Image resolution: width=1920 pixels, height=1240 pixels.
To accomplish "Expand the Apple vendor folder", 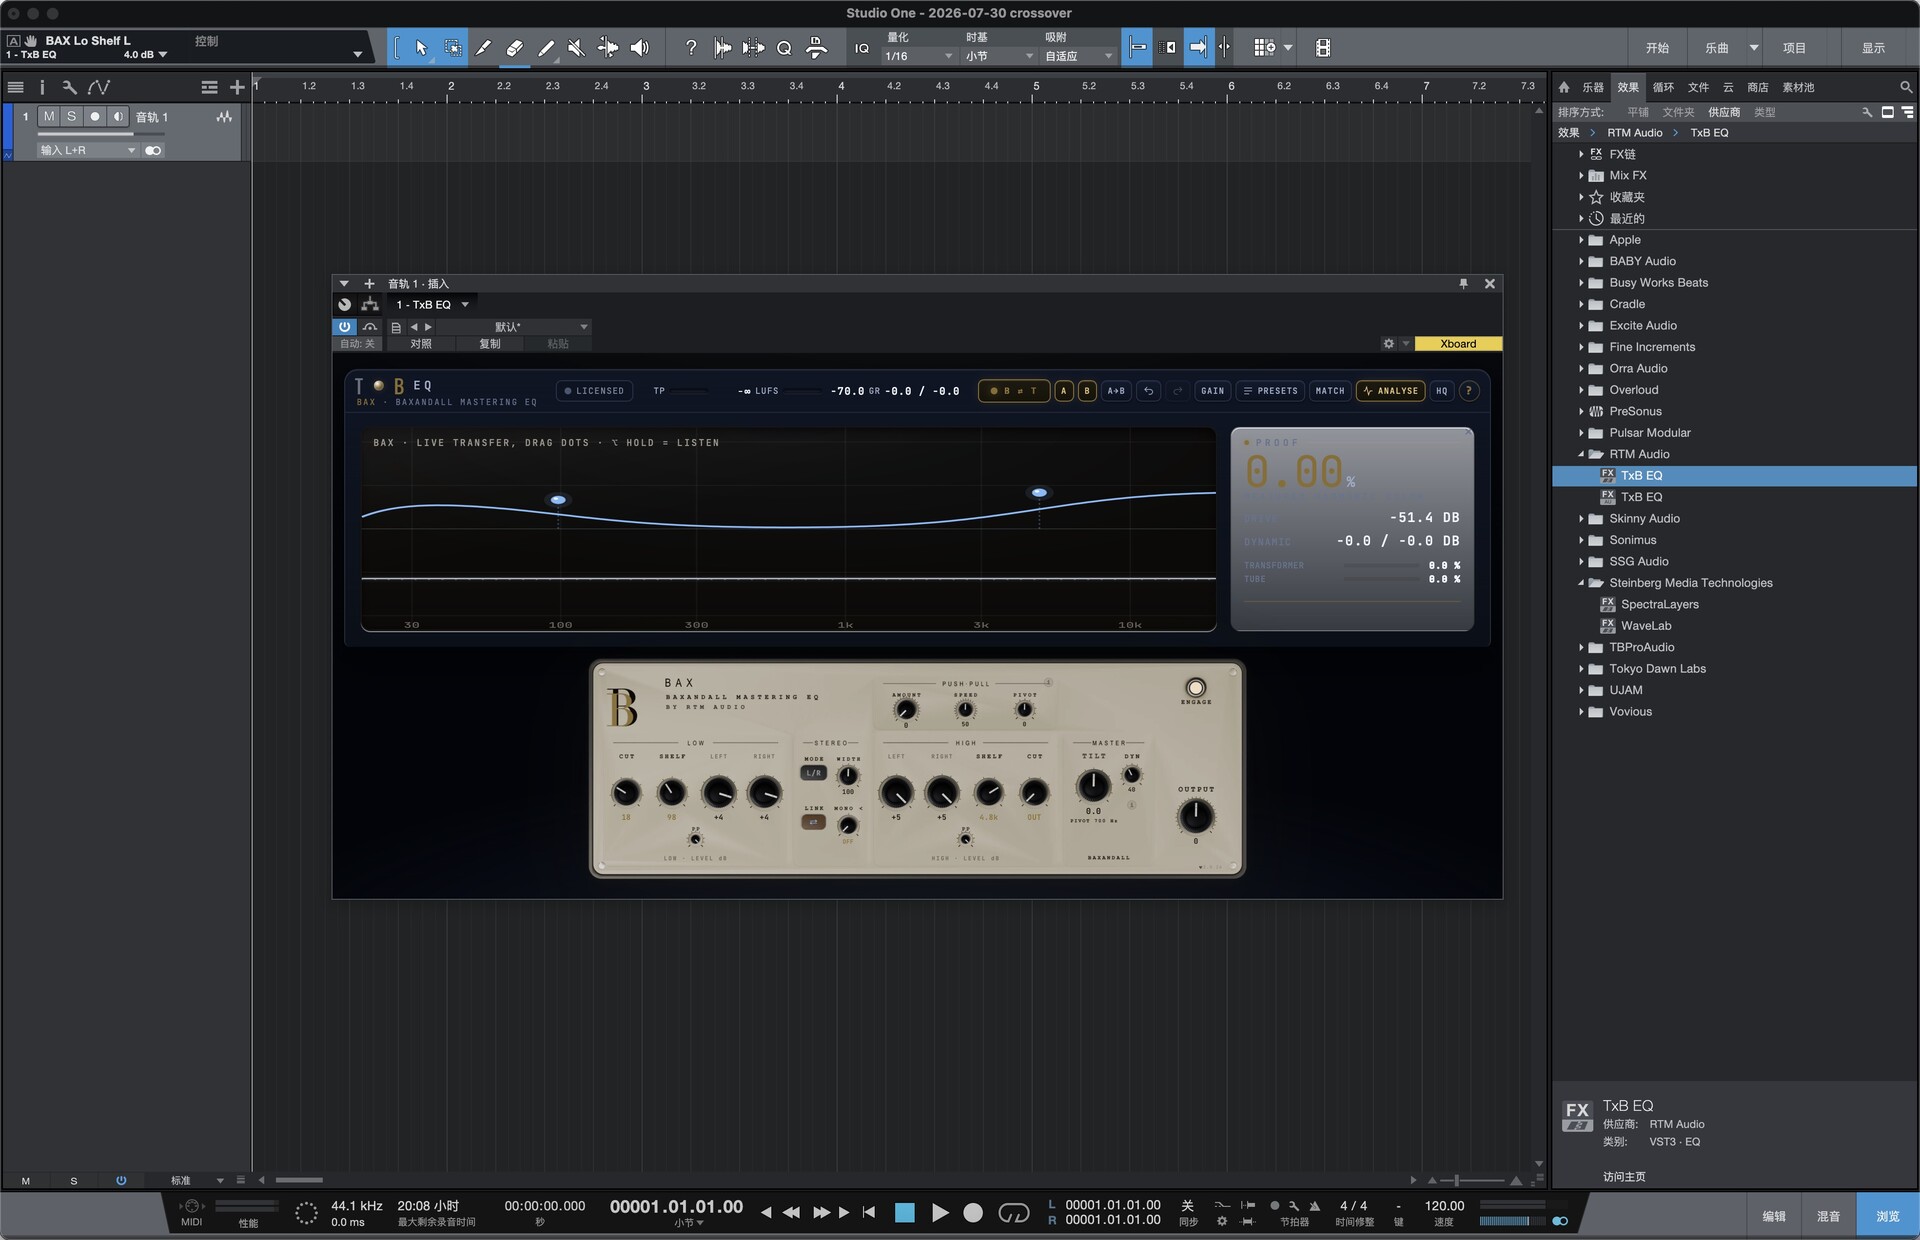I will [x=1581, y=240].
